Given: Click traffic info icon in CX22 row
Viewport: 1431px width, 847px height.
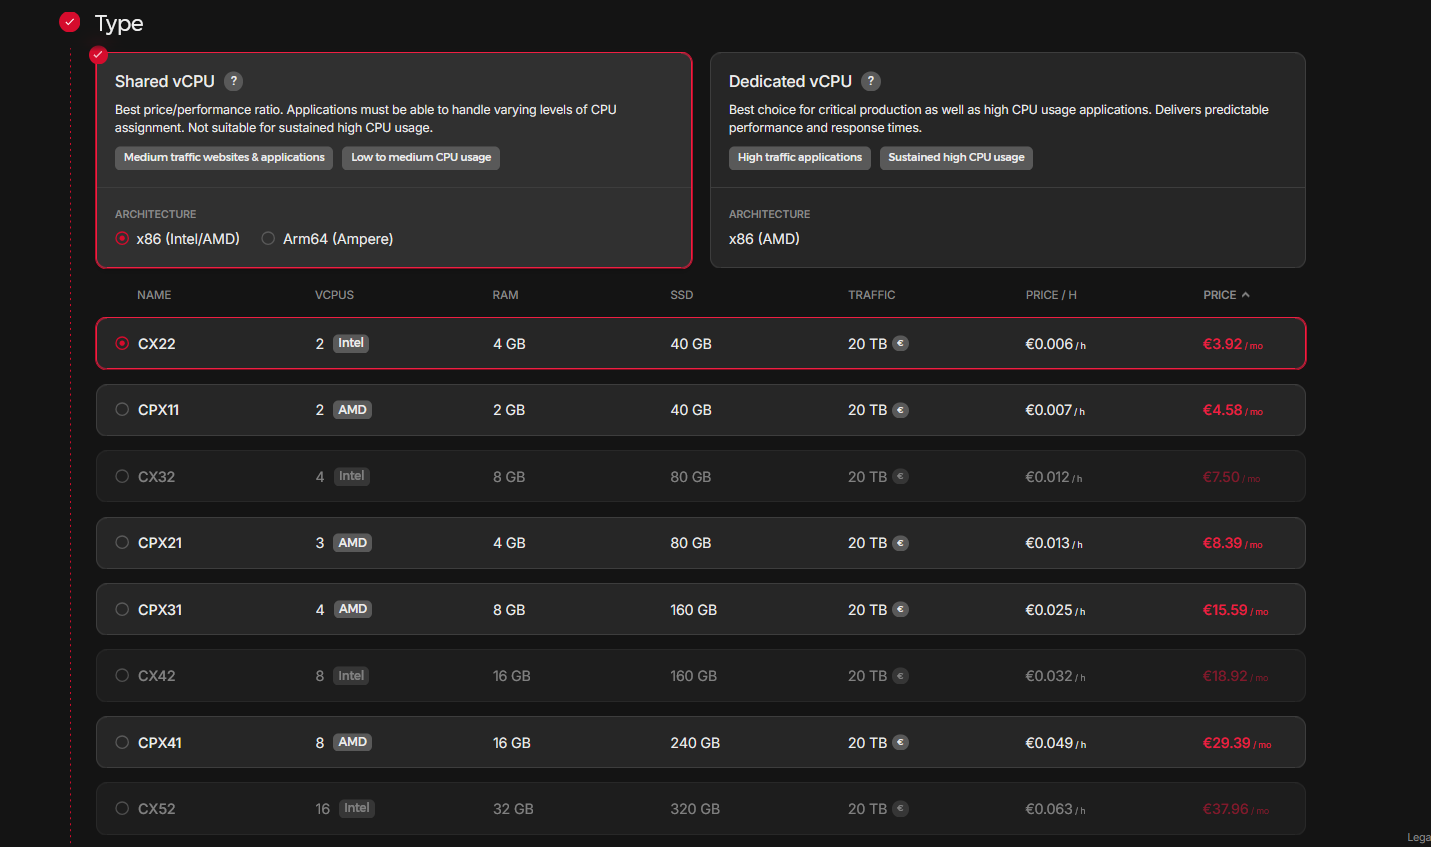Looking at the screenshot, I should click(900, 343).
